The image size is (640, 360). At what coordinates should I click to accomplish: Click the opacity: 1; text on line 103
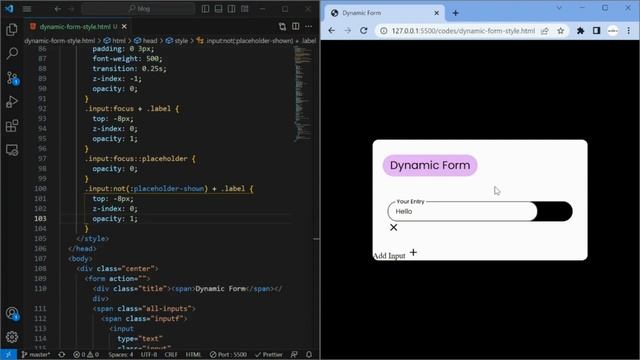(115, 219)
